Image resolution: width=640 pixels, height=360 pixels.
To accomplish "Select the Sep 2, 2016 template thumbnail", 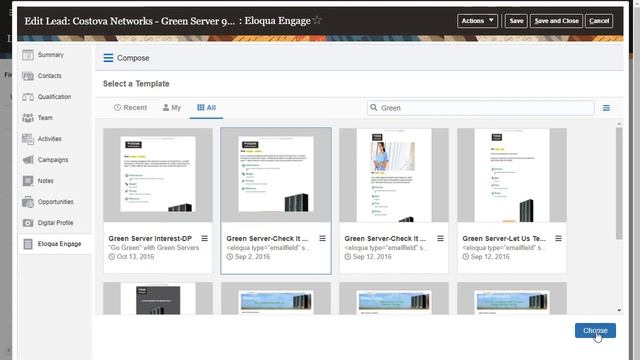I will 276,175.
